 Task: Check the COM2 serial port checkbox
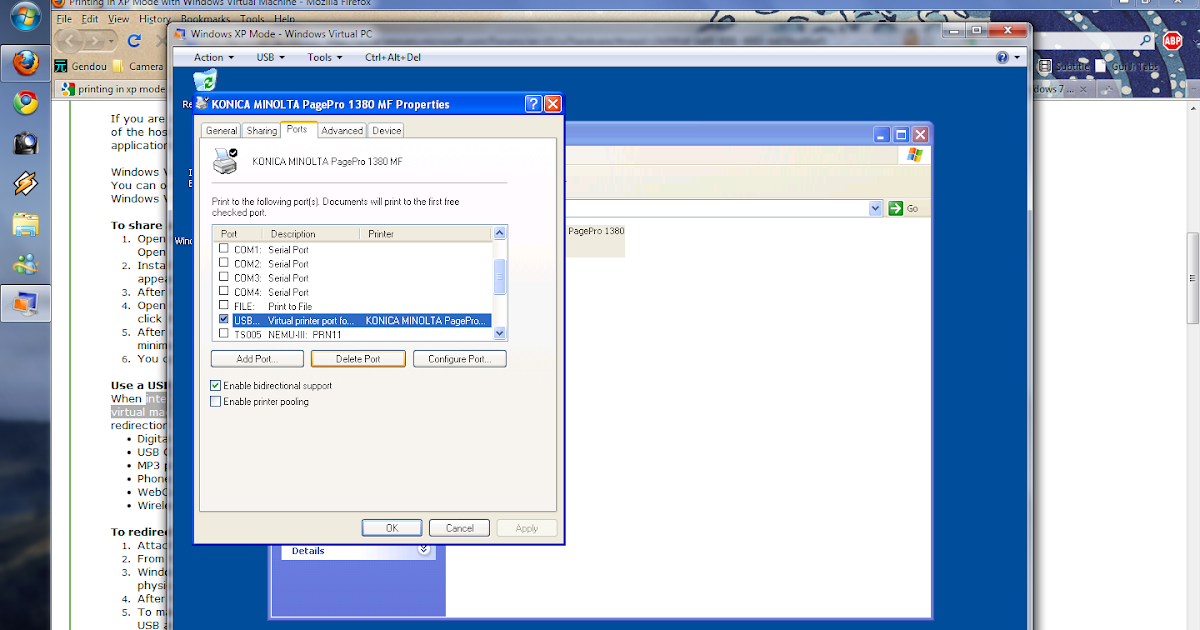point(224,263)
